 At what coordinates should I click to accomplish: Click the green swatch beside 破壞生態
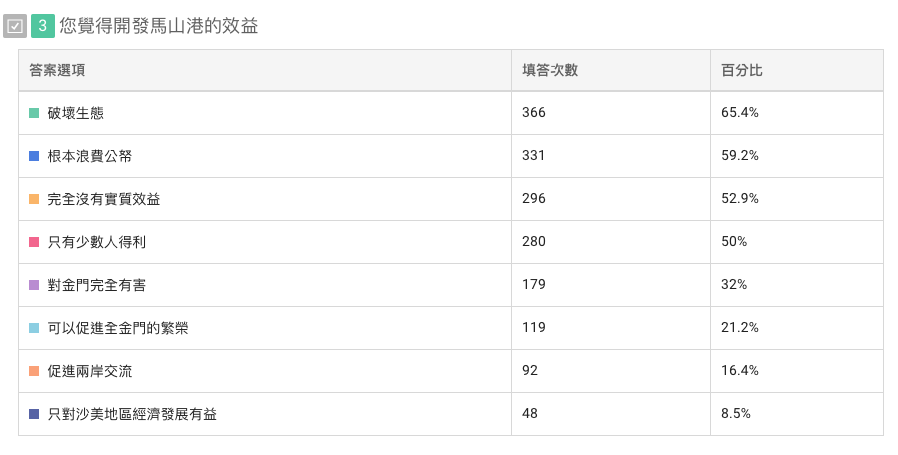click(34, 113)
